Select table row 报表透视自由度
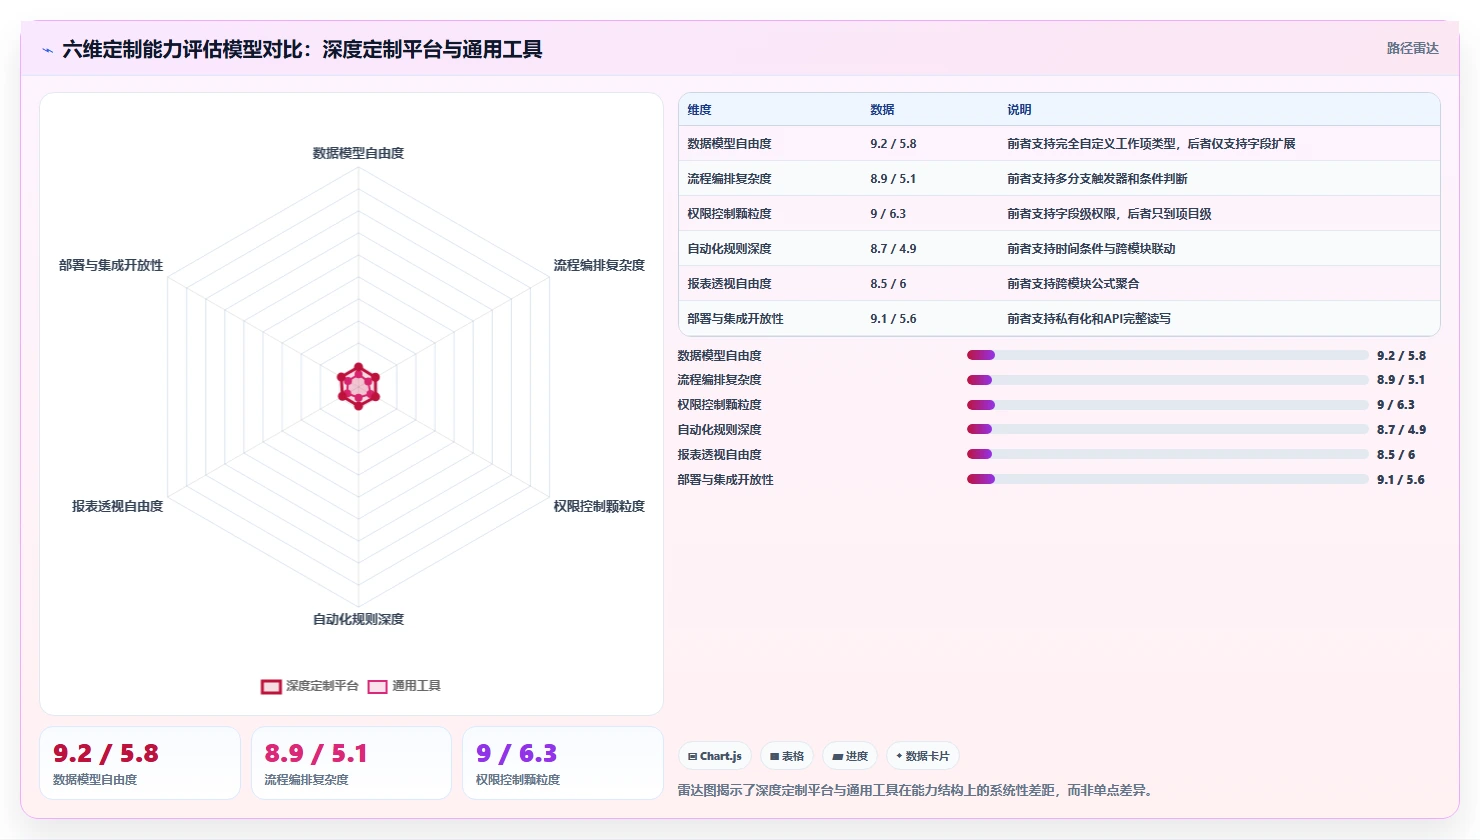 pyautogui.click(x=1059, y=284)
